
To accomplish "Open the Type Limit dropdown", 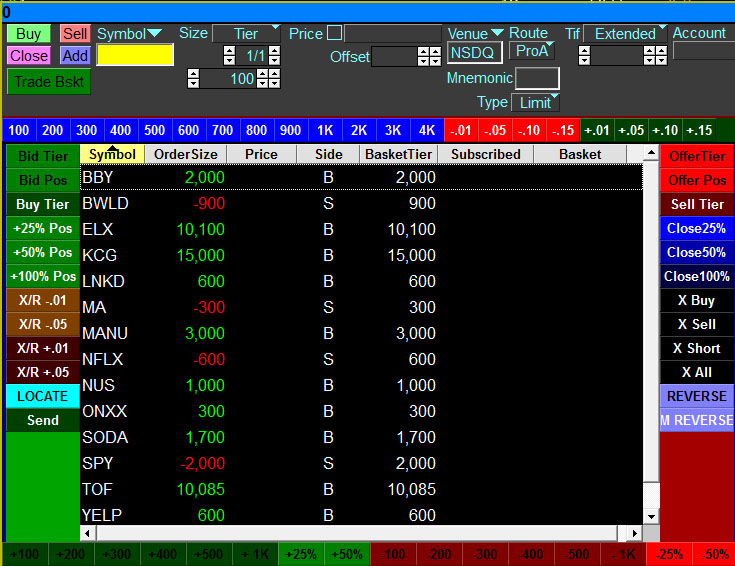I will 535,103.
